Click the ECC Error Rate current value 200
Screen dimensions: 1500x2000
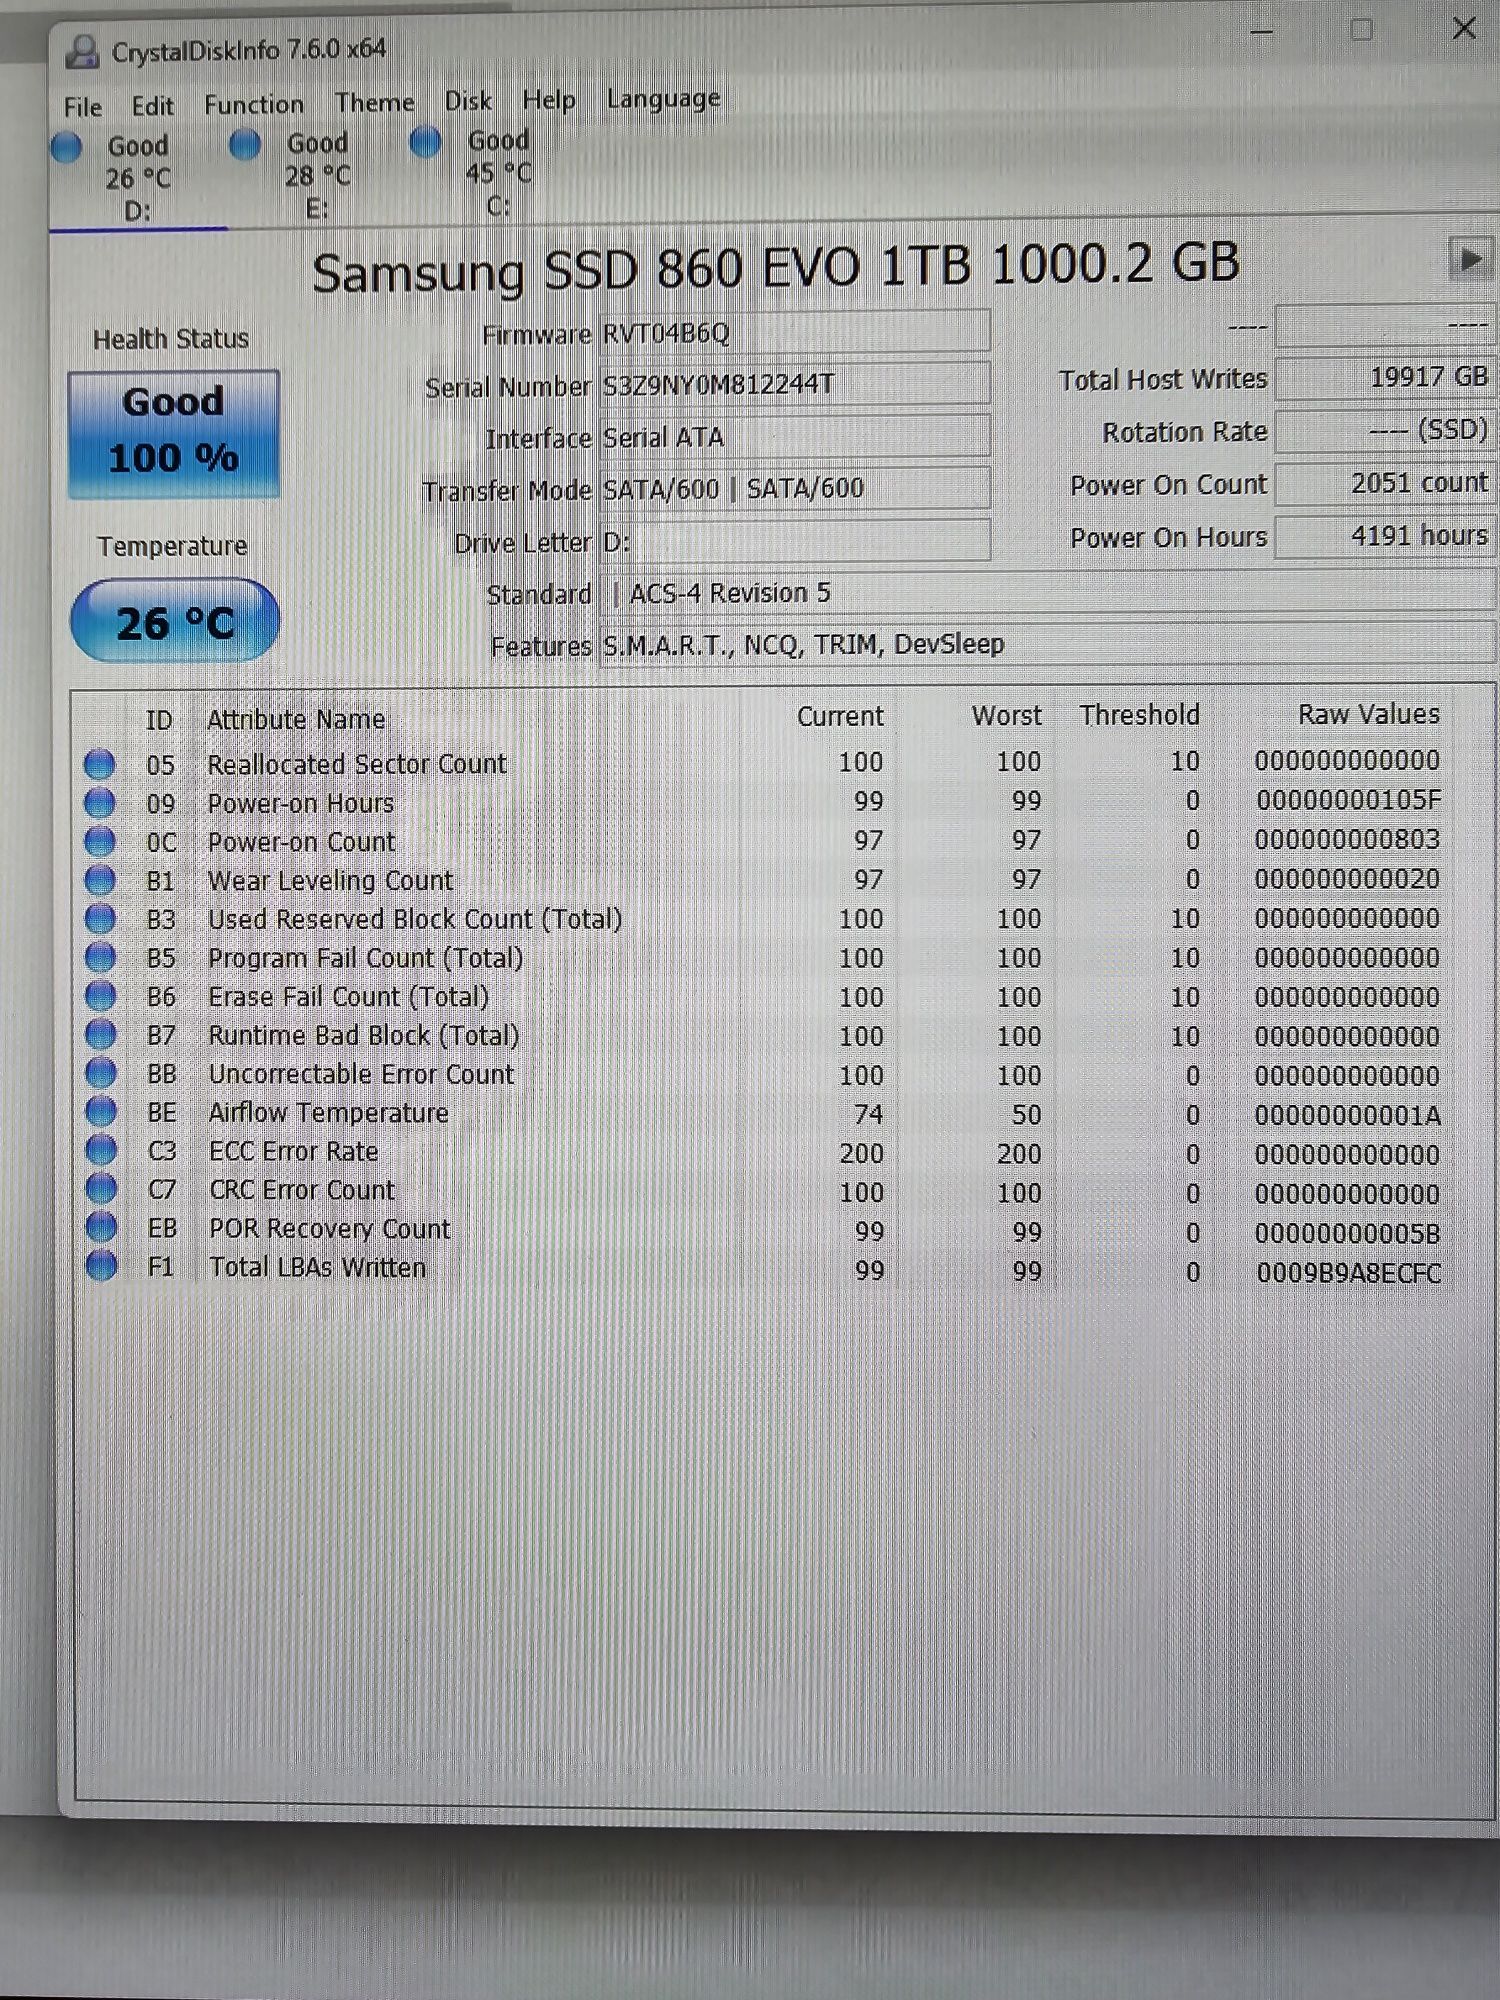coord(861,1153)
